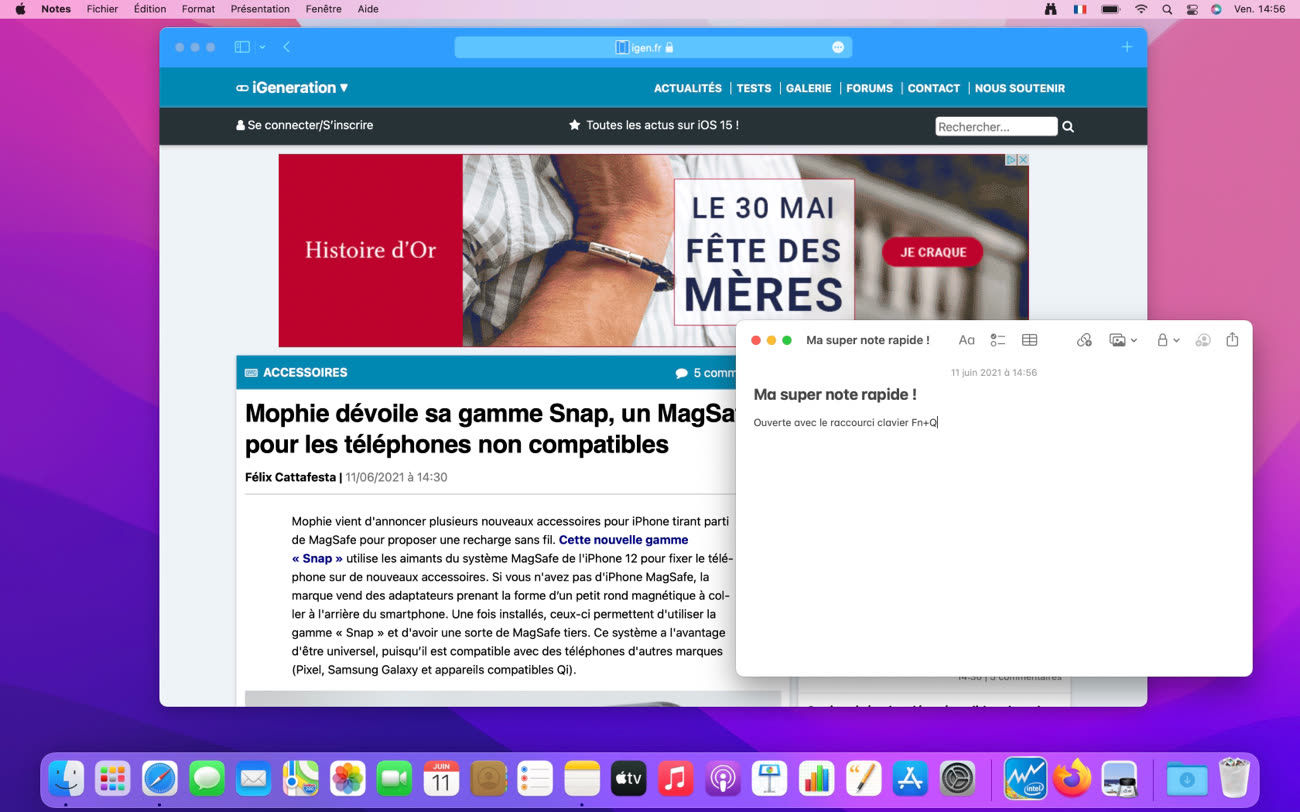
Task: Open Maps from the Dock
Action: (x=300, y=778)
